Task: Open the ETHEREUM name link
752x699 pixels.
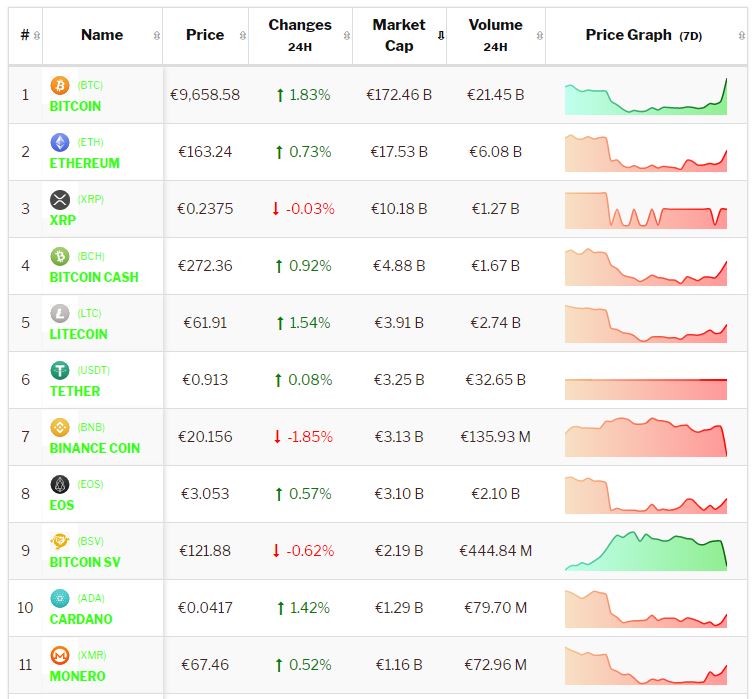Action: [x=84, y=163]
